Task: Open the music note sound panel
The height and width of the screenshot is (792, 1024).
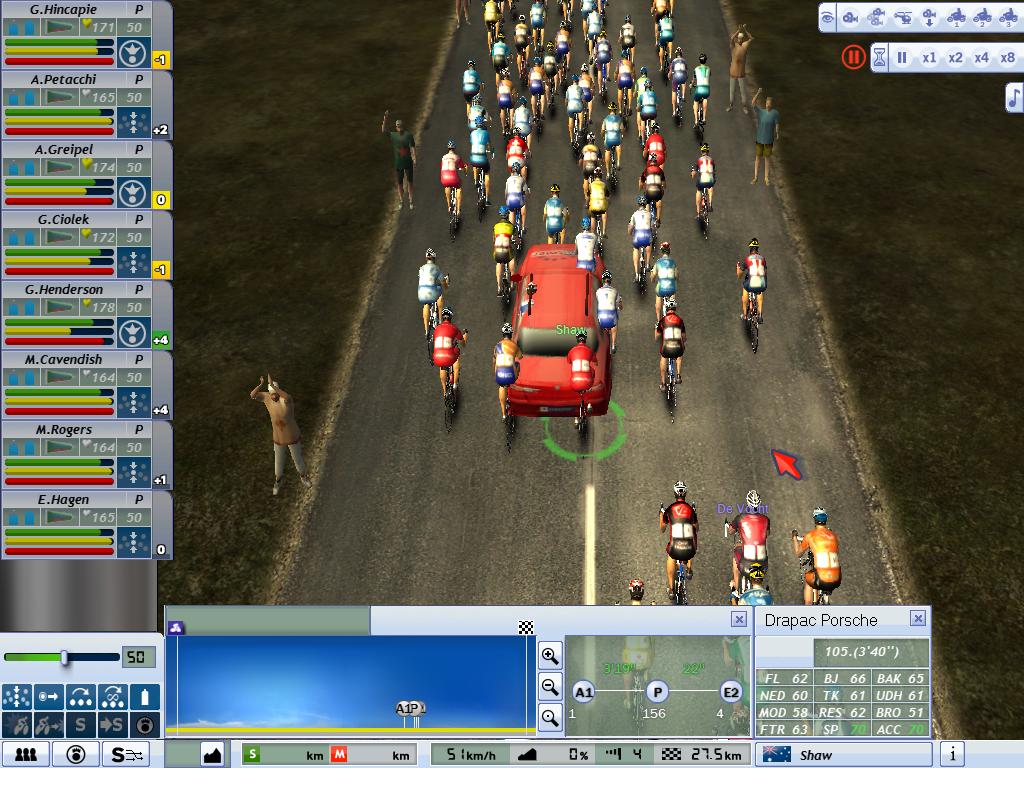Action: (x=1013, y=97)
